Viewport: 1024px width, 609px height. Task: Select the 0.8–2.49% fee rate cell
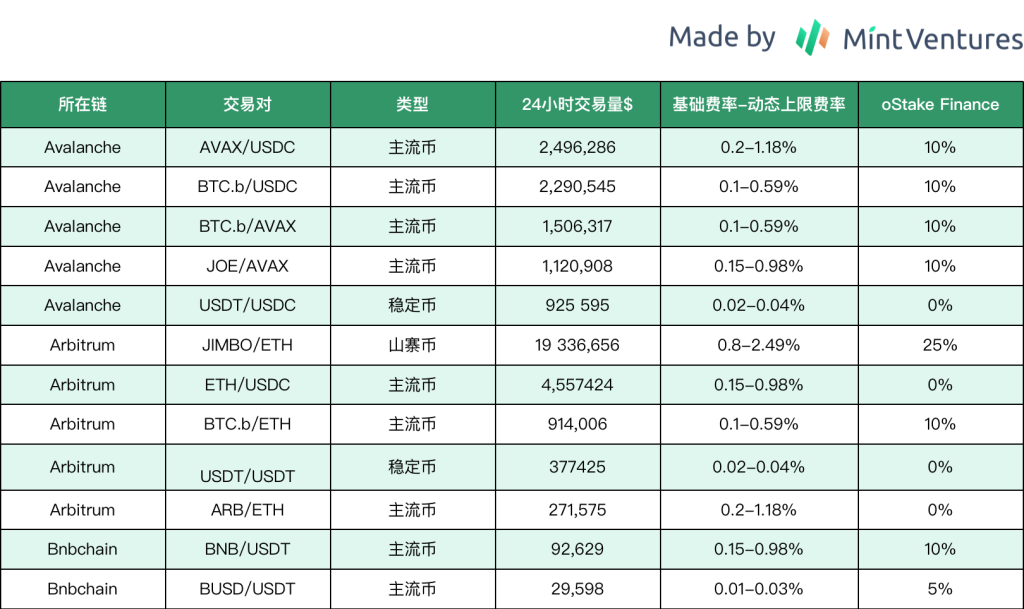pyautogui.click(x=758, y=345)
